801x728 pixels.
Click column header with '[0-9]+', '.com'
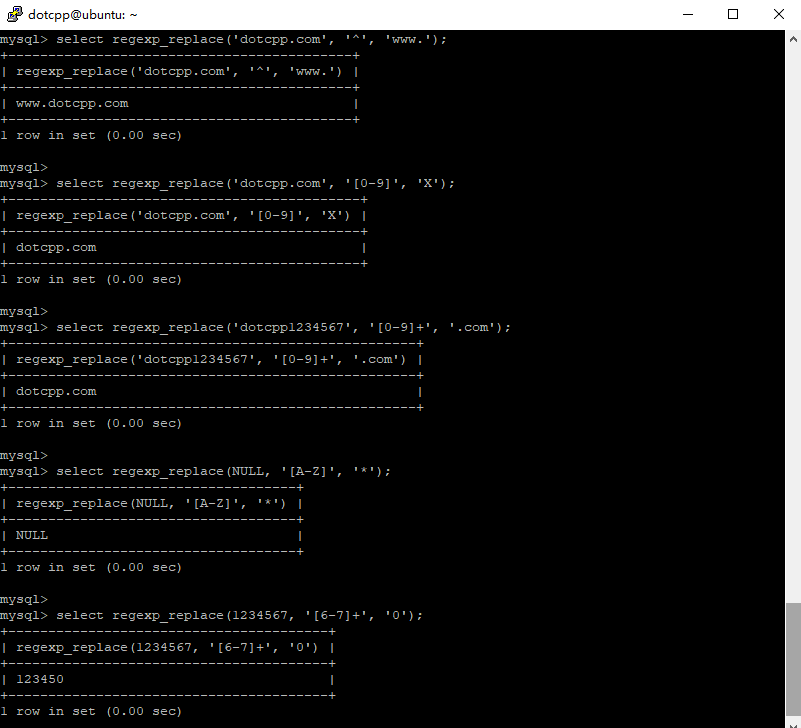(211, 360)
